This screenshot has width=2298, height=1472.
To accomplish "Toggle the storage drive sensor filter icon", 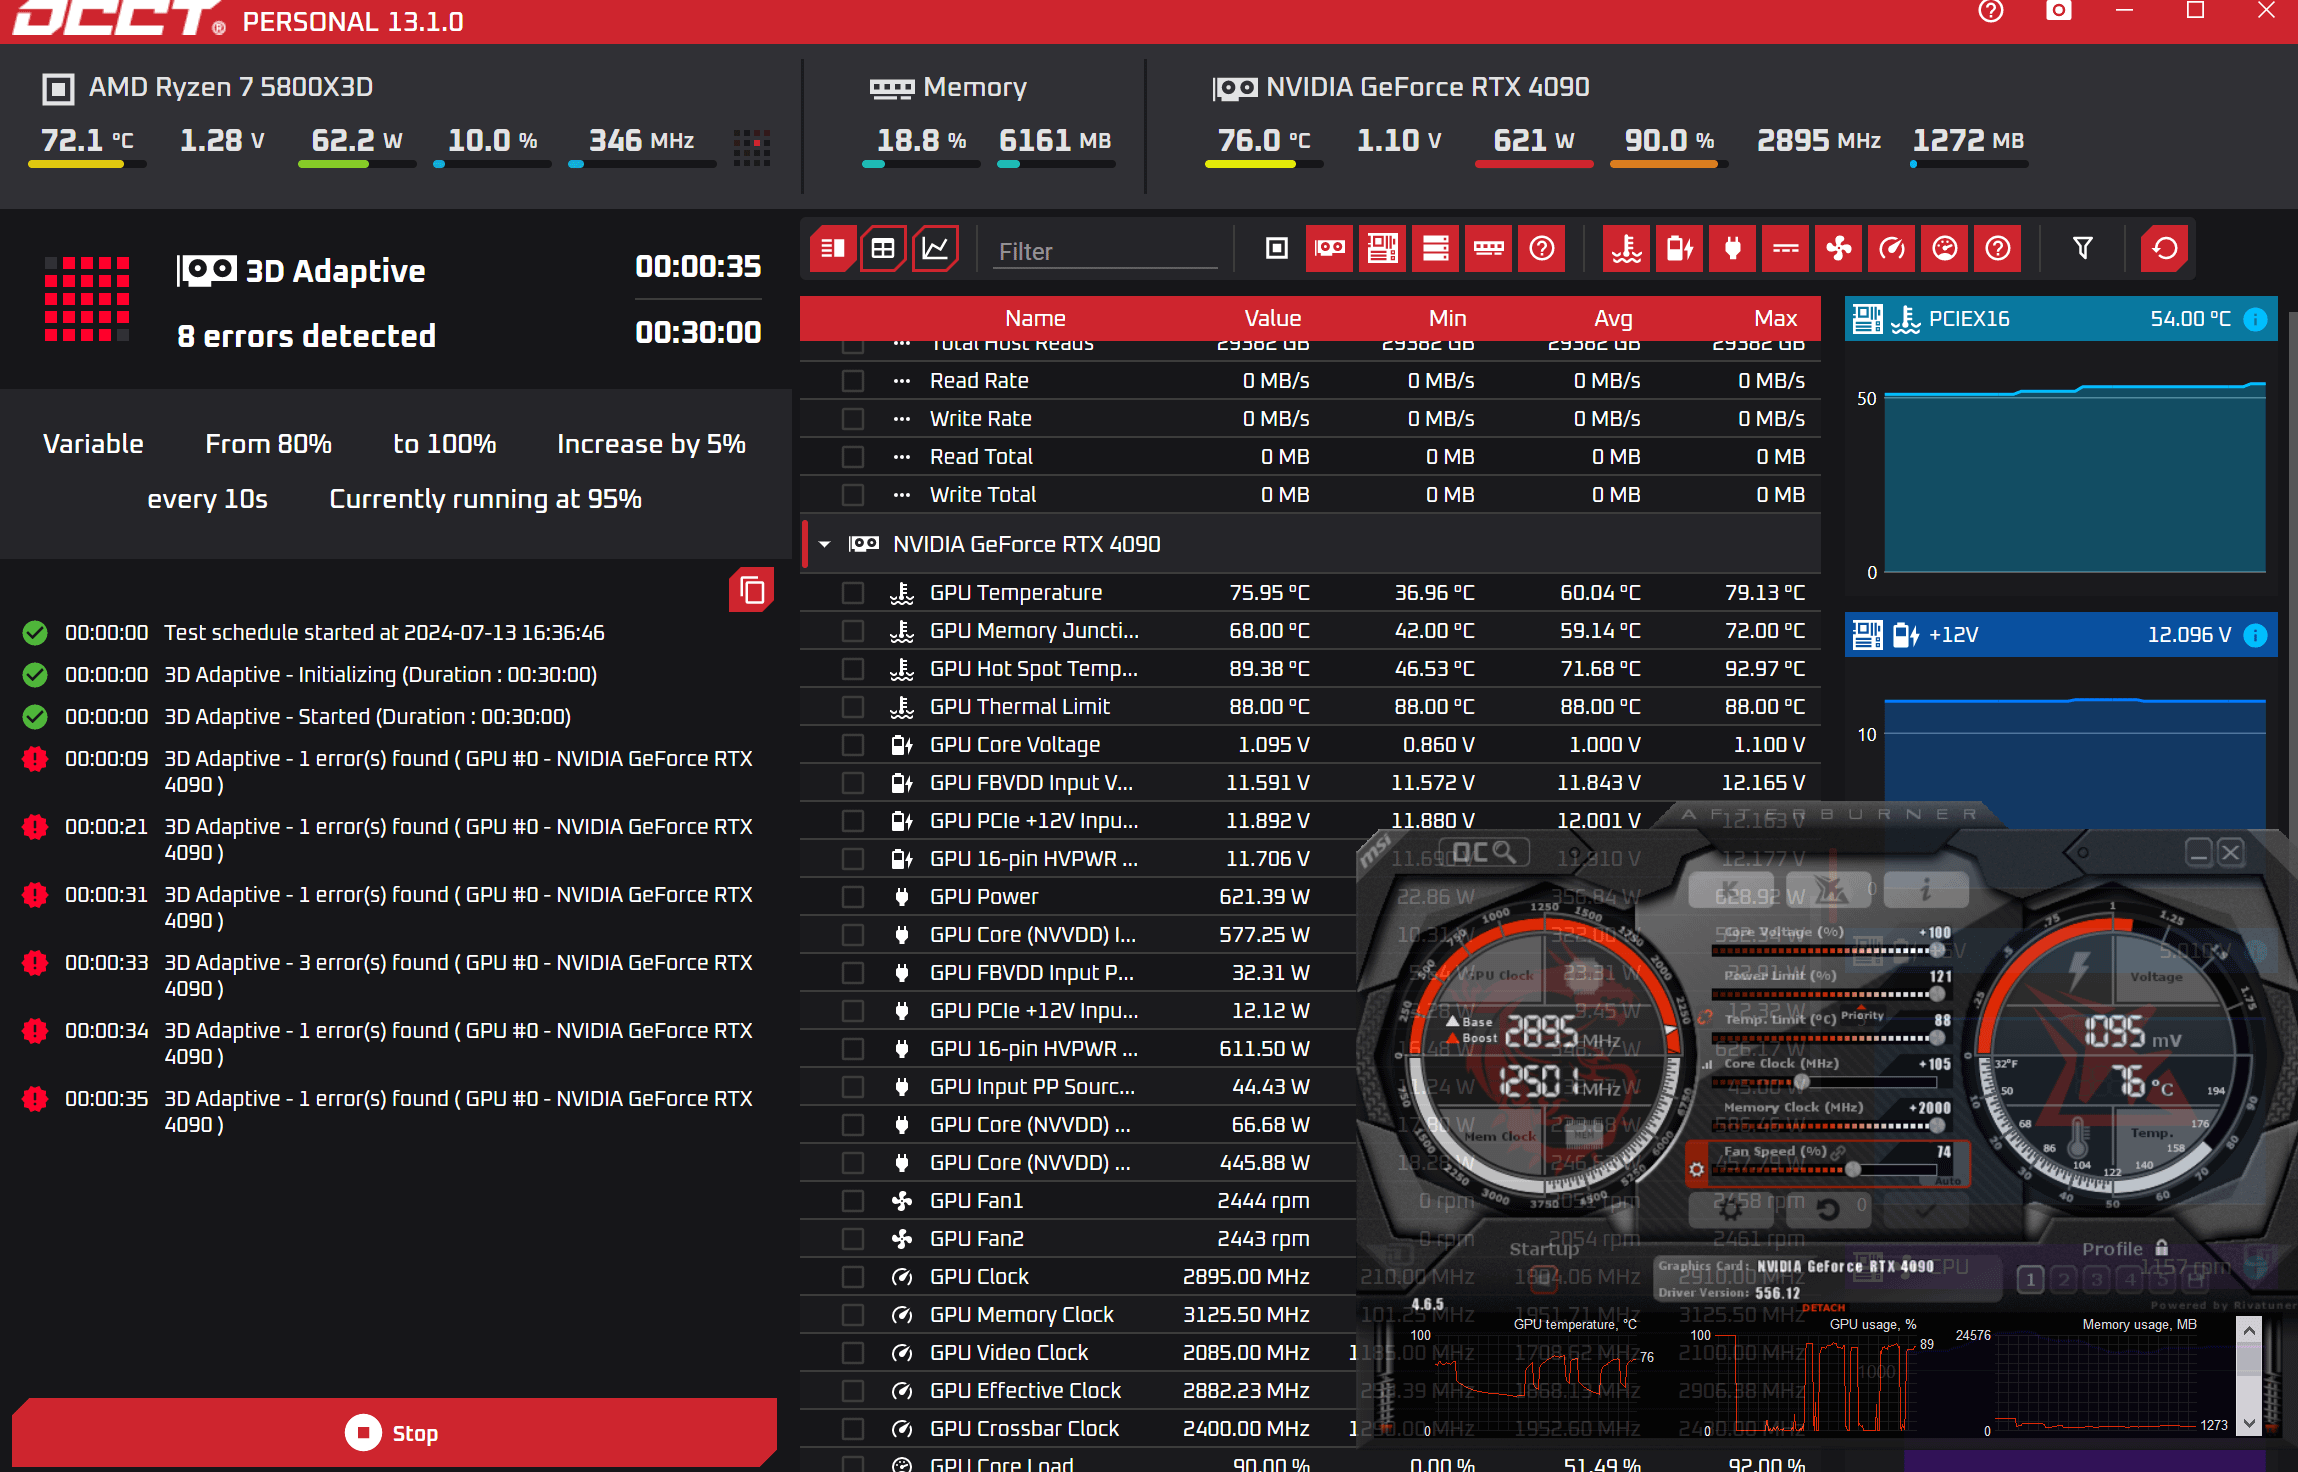I will click(x=1436, y=248).
